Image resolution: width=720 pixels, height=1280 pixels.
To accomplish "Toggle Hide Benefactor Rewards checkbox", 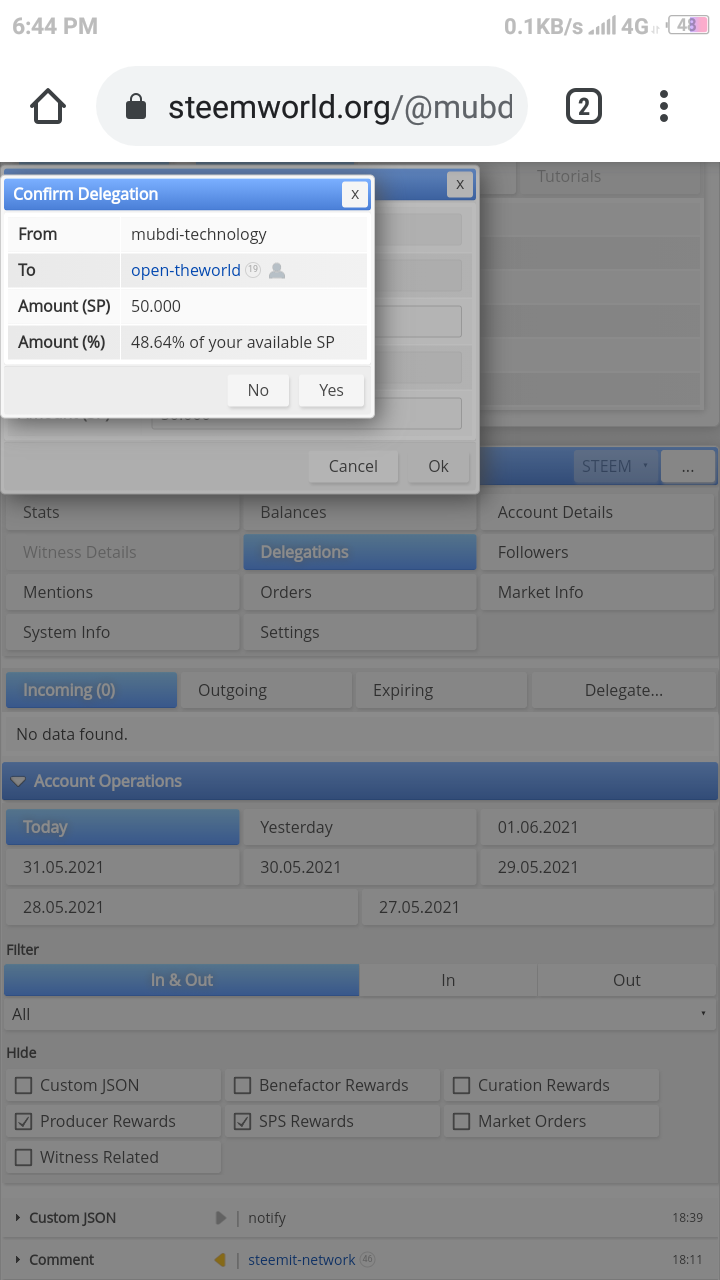I will (243, 1085).
